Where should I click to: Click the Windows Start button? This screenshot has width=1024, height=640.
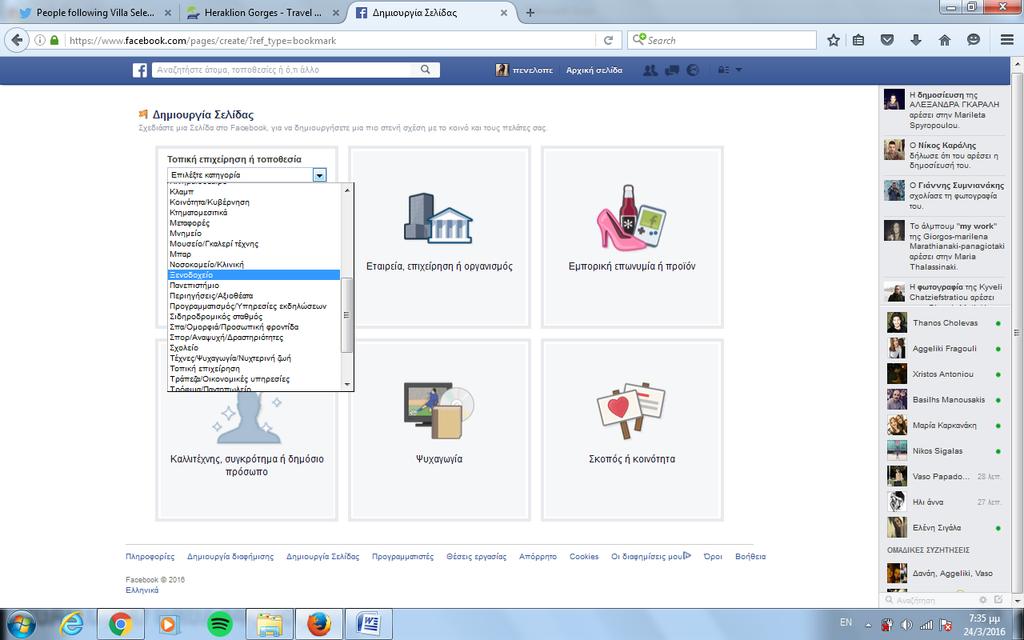(x=22, y=624)
